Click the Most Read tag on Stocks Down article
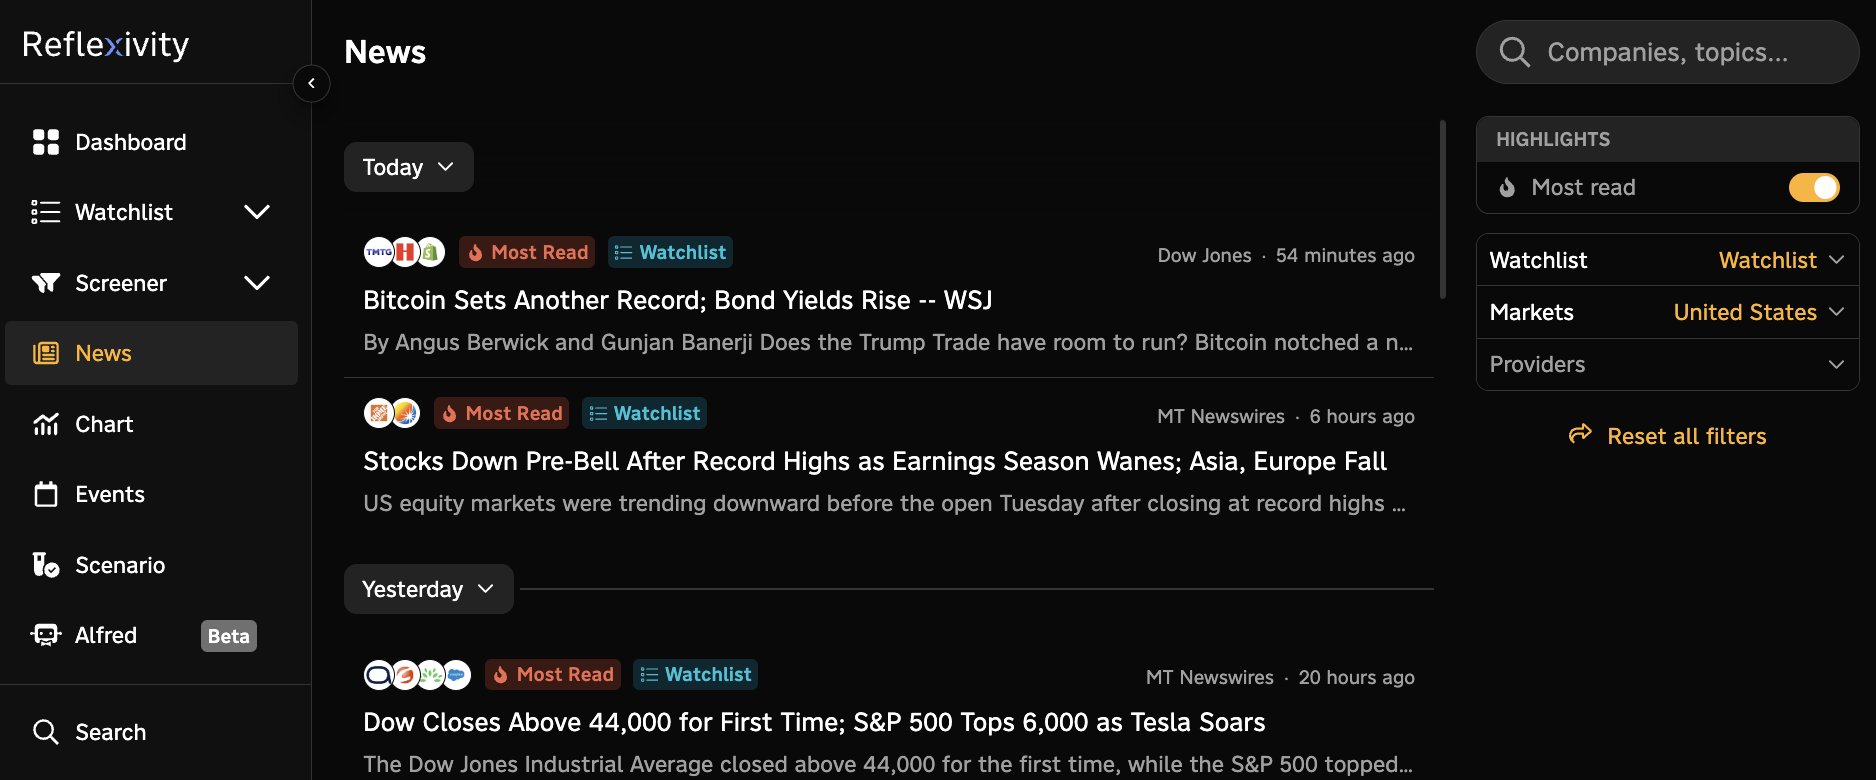The width and height of the screenshot is (1876, 780). pos(501,413)
